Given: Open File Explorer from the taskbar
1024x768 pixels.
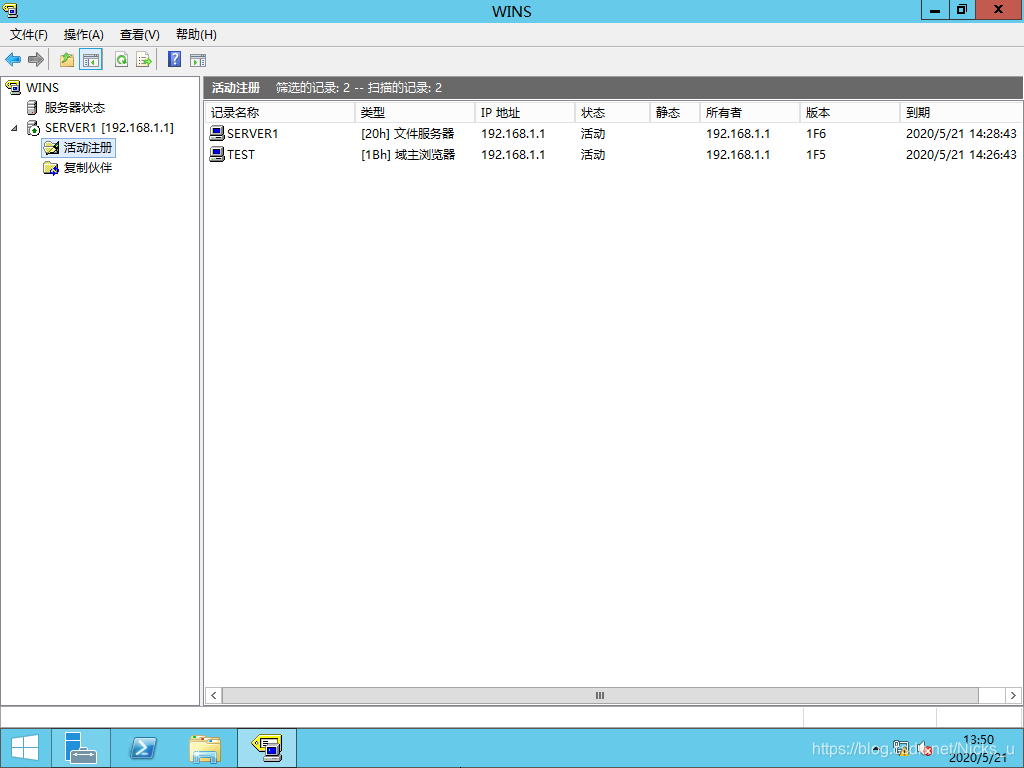Looking at the screenshot, I should (204, 748).
